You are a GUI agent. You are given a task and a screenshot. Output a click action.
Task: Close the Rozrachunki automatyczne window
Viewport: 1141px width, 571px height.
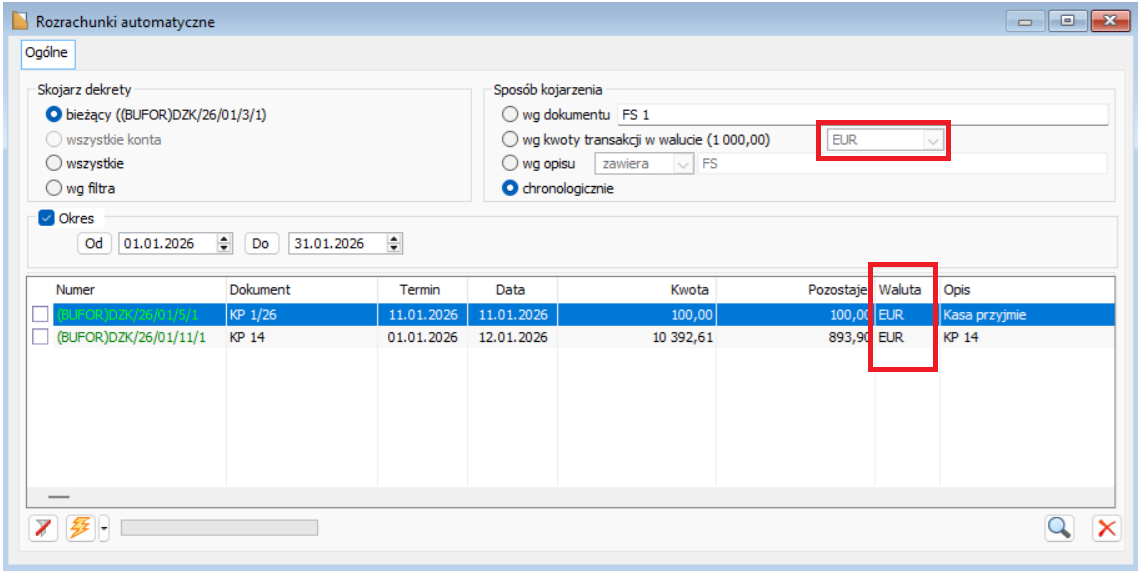click(x=1109, y=21)
